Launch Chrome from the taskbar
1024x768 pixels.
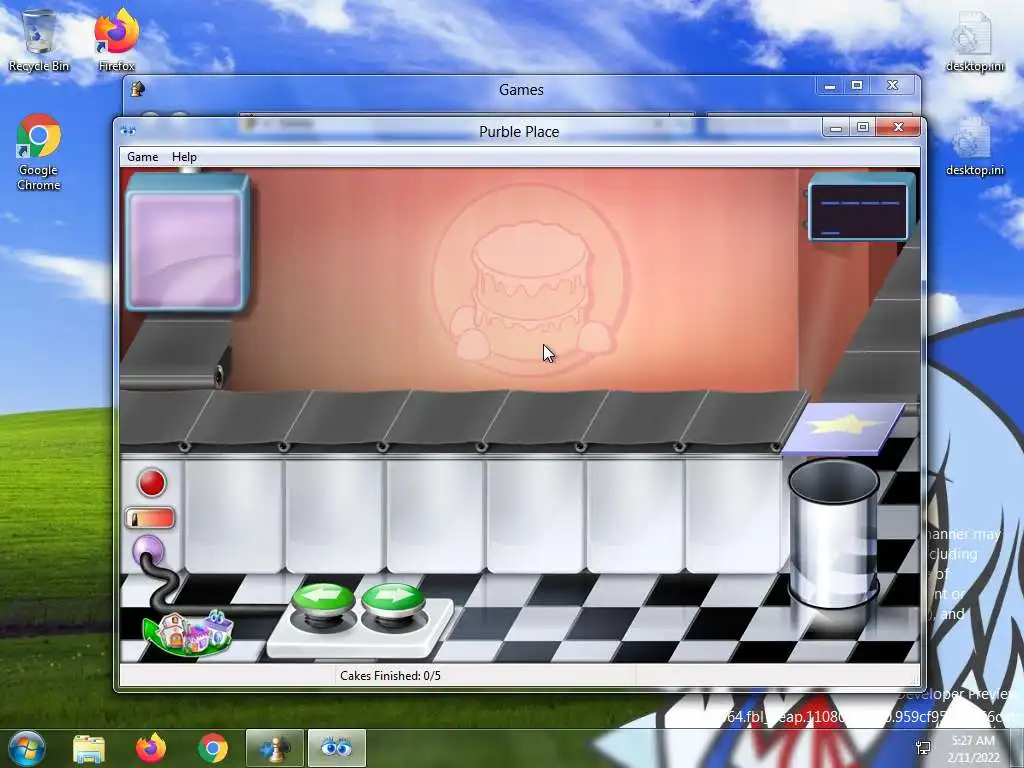(213, 748)
